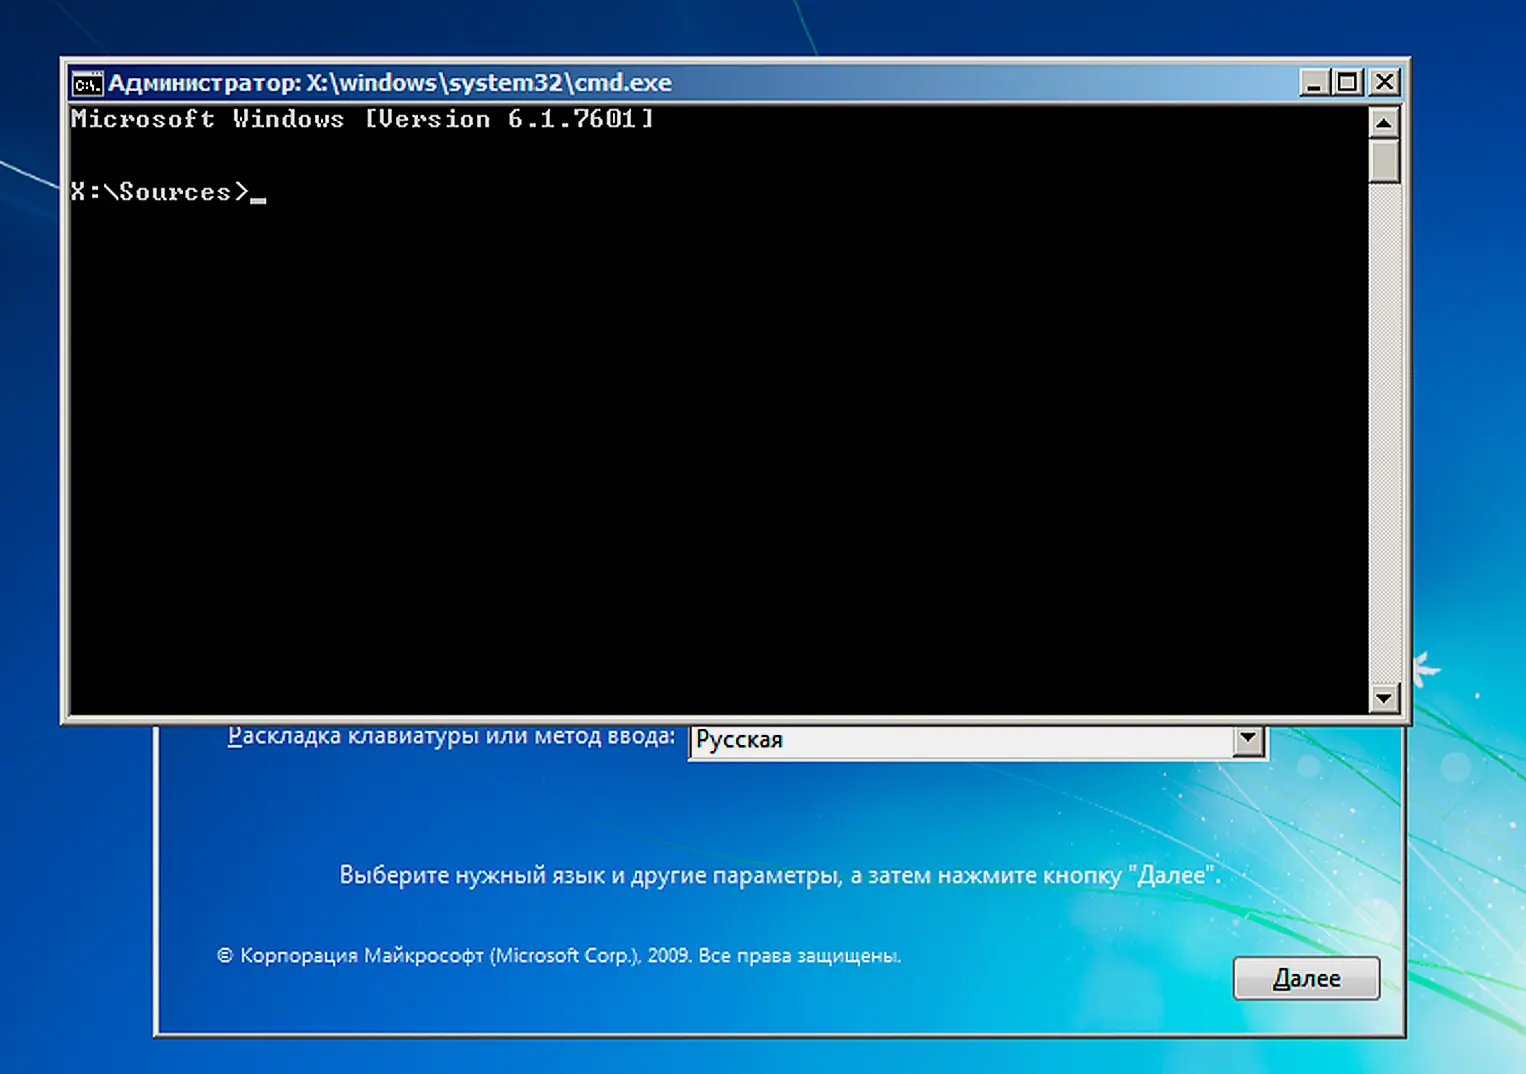Viewport: 1526px width, 1074px height.
Task: Click the cmd.exe system menu icon
Action: point(87,83)
